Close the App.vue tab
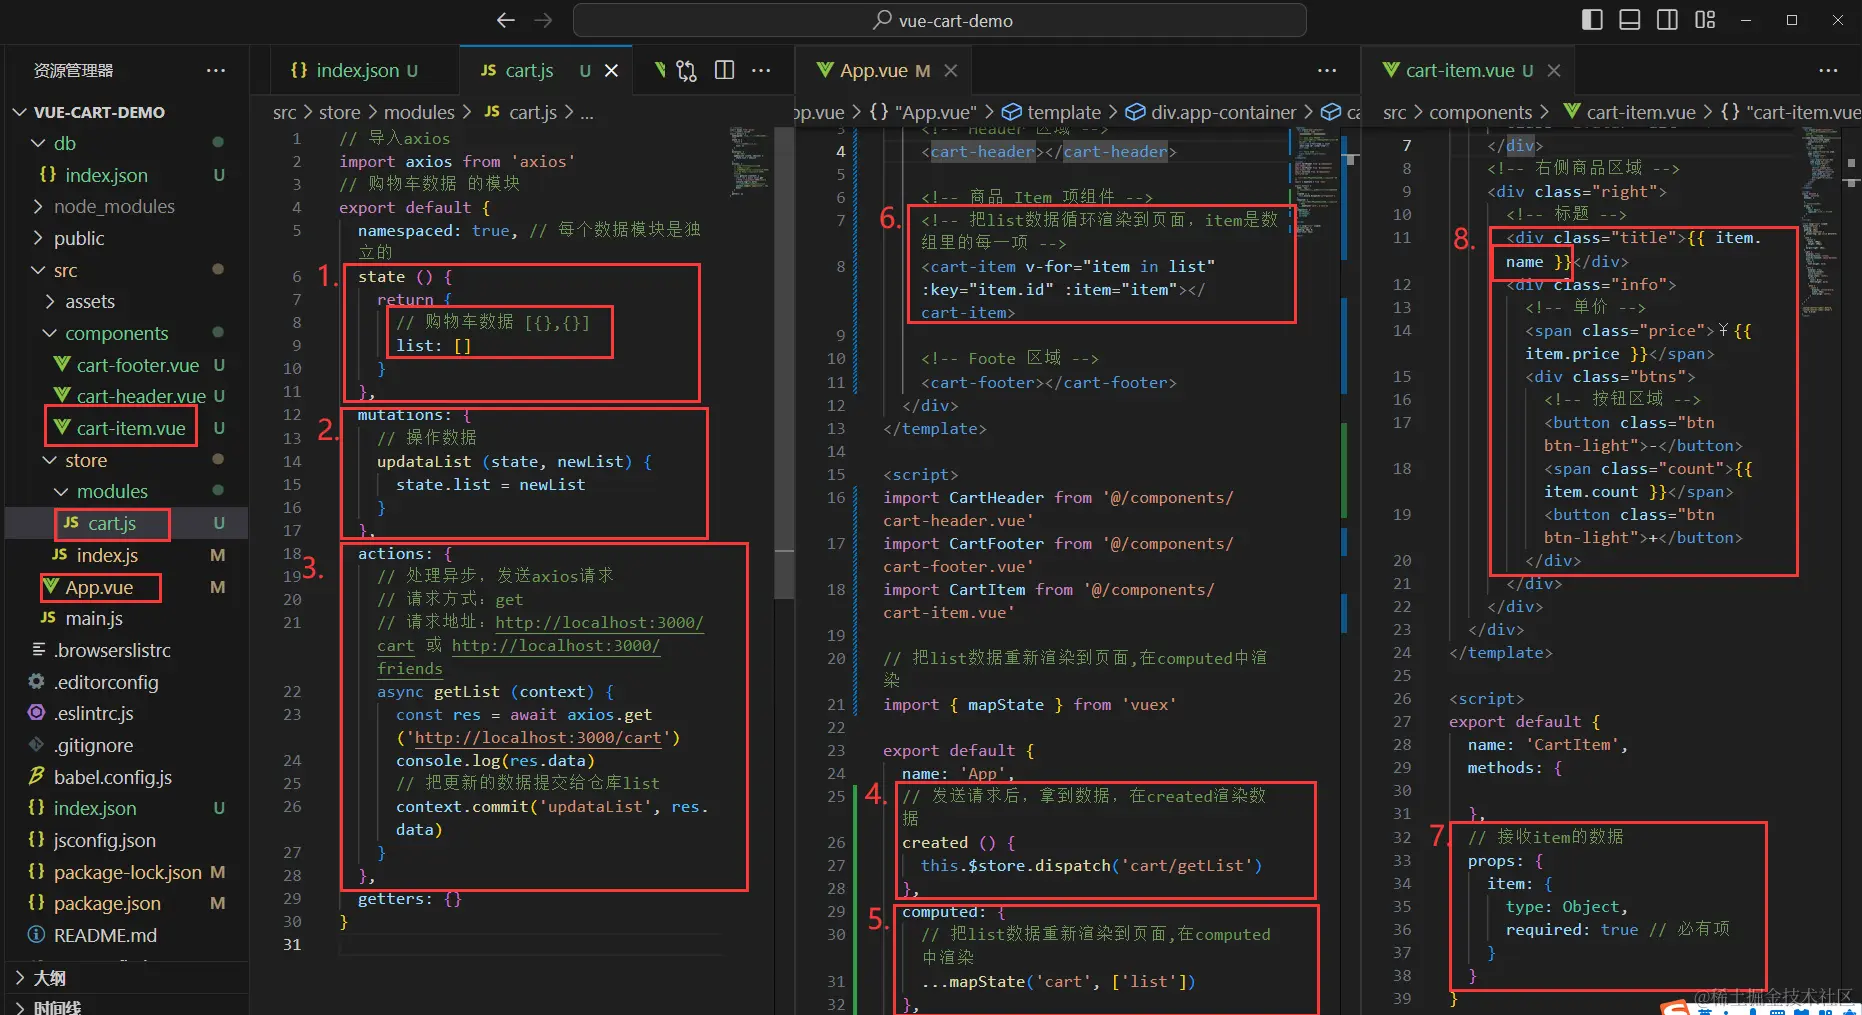This screenshot has width=1862, height=1015. click(x=951, y=70)
